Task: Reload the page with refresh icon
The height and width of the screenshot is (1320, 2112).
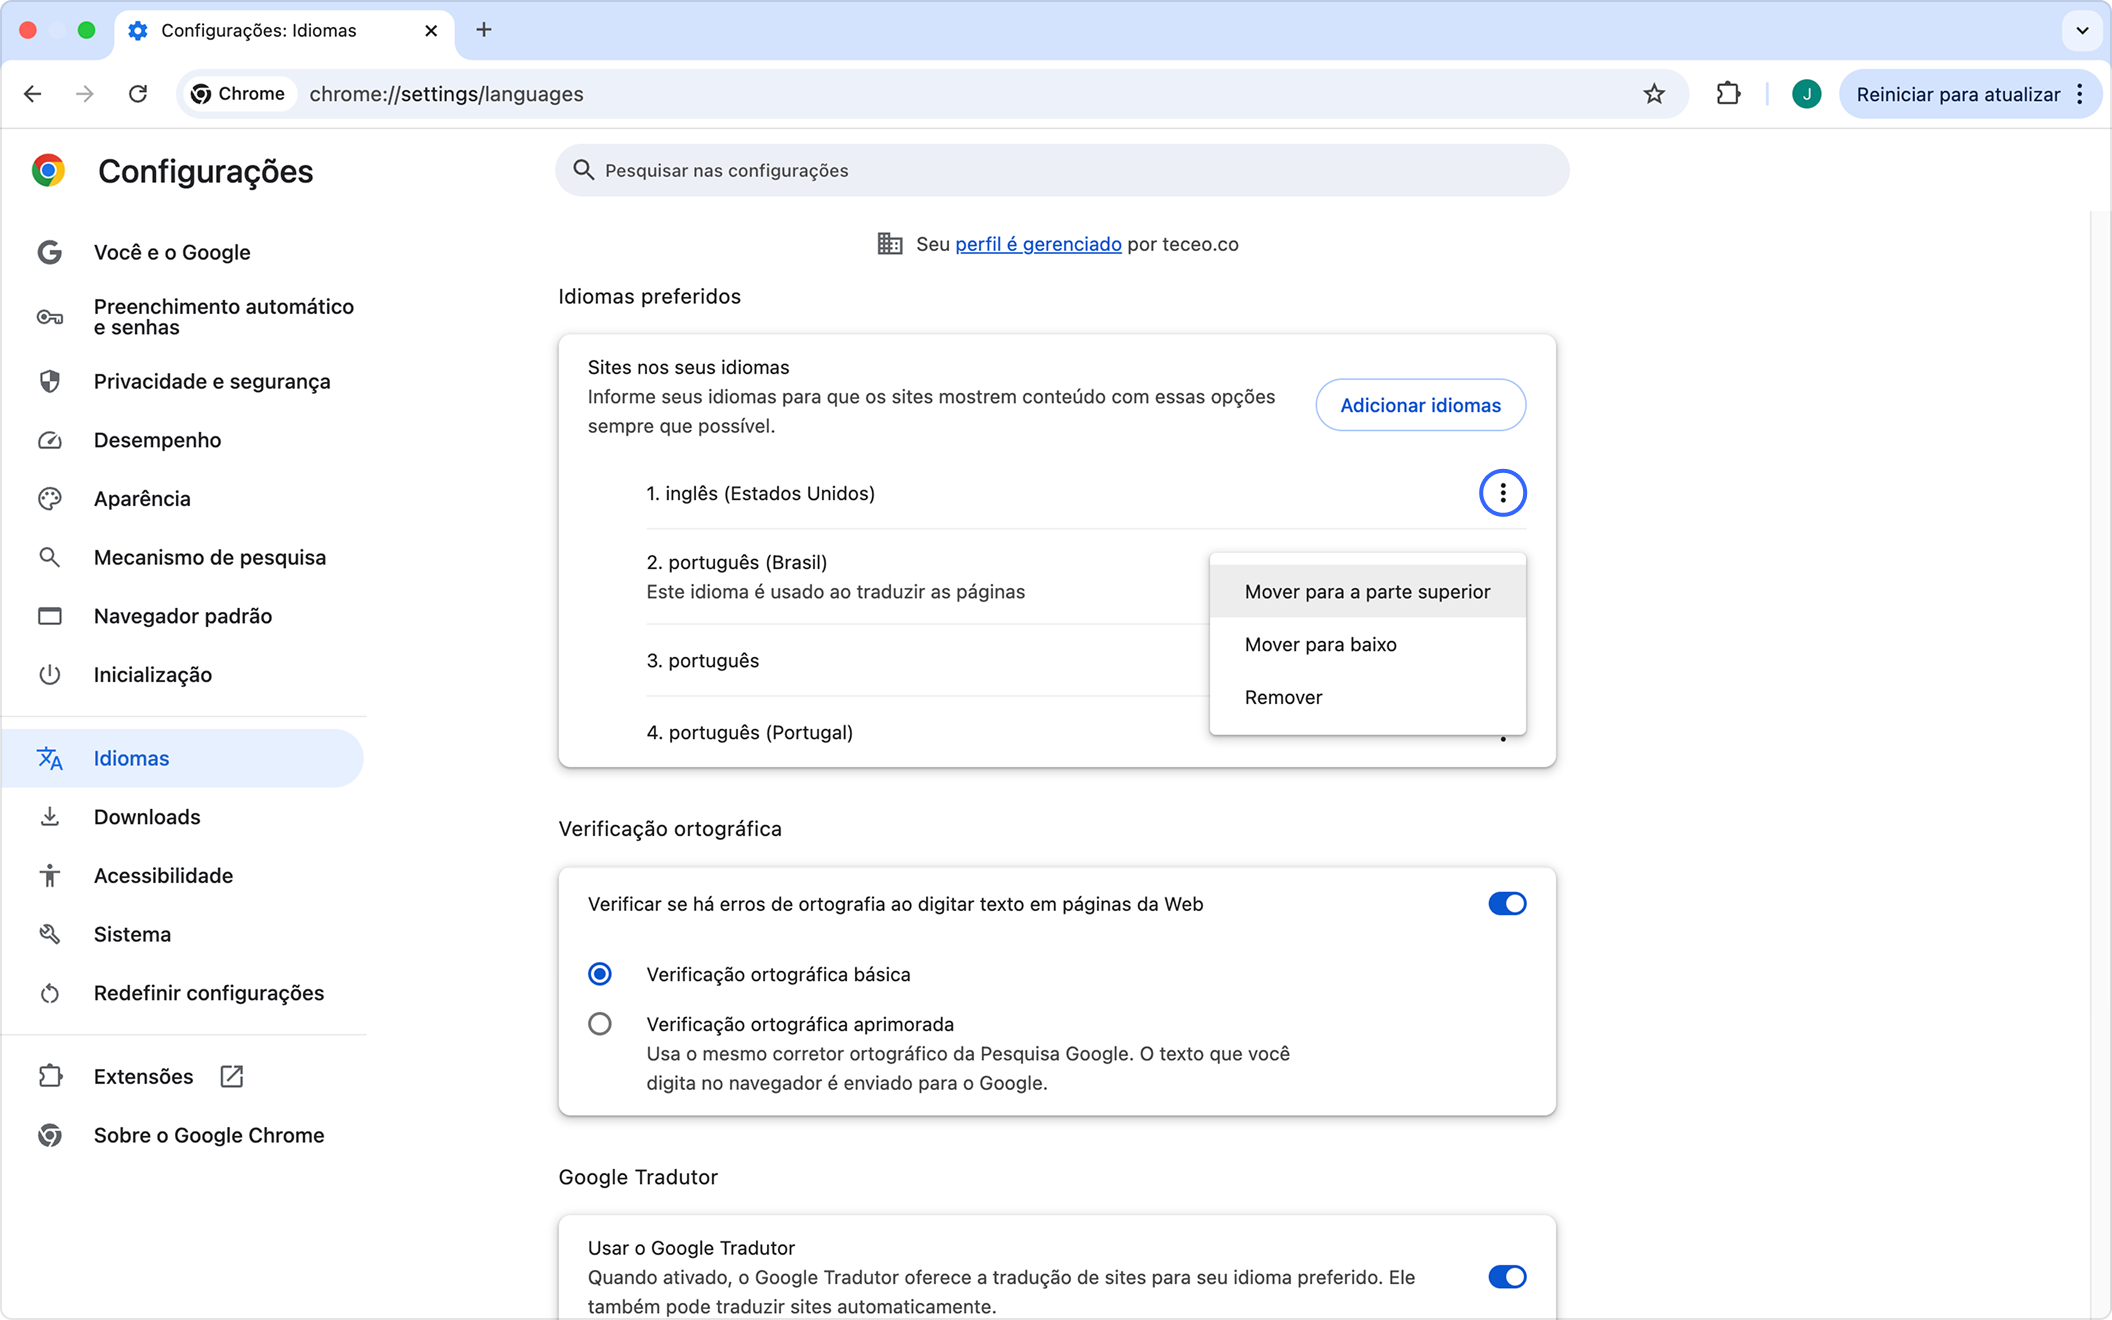Action: click(138, 94)
